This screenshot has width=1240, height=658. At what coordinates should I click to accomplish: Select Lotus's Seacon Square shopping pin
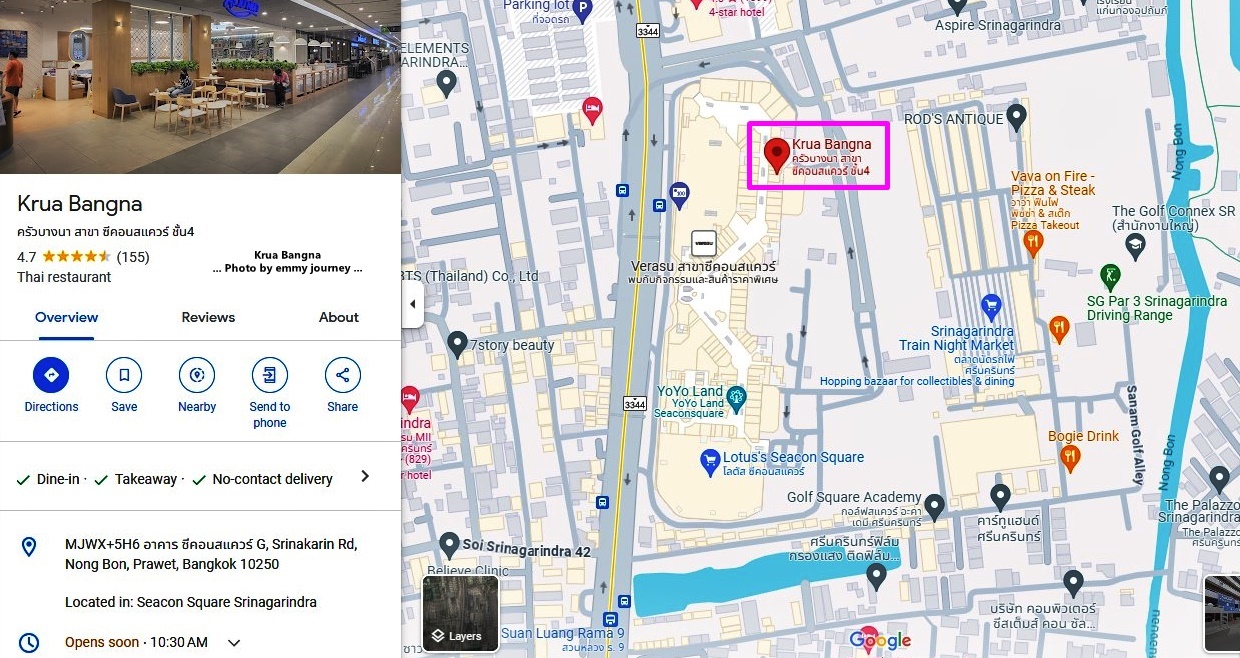(710, 461)
